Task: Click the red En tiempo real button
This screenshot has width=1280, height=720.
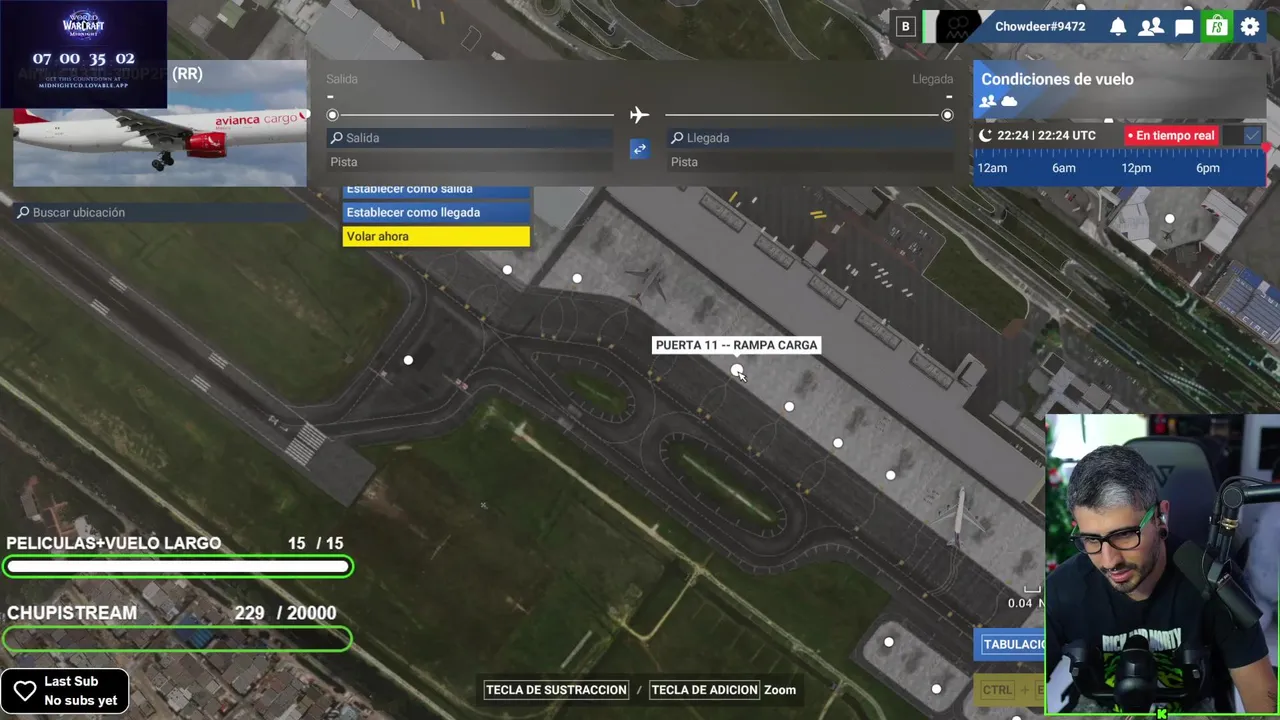Action: click(x=1171, y=135)
